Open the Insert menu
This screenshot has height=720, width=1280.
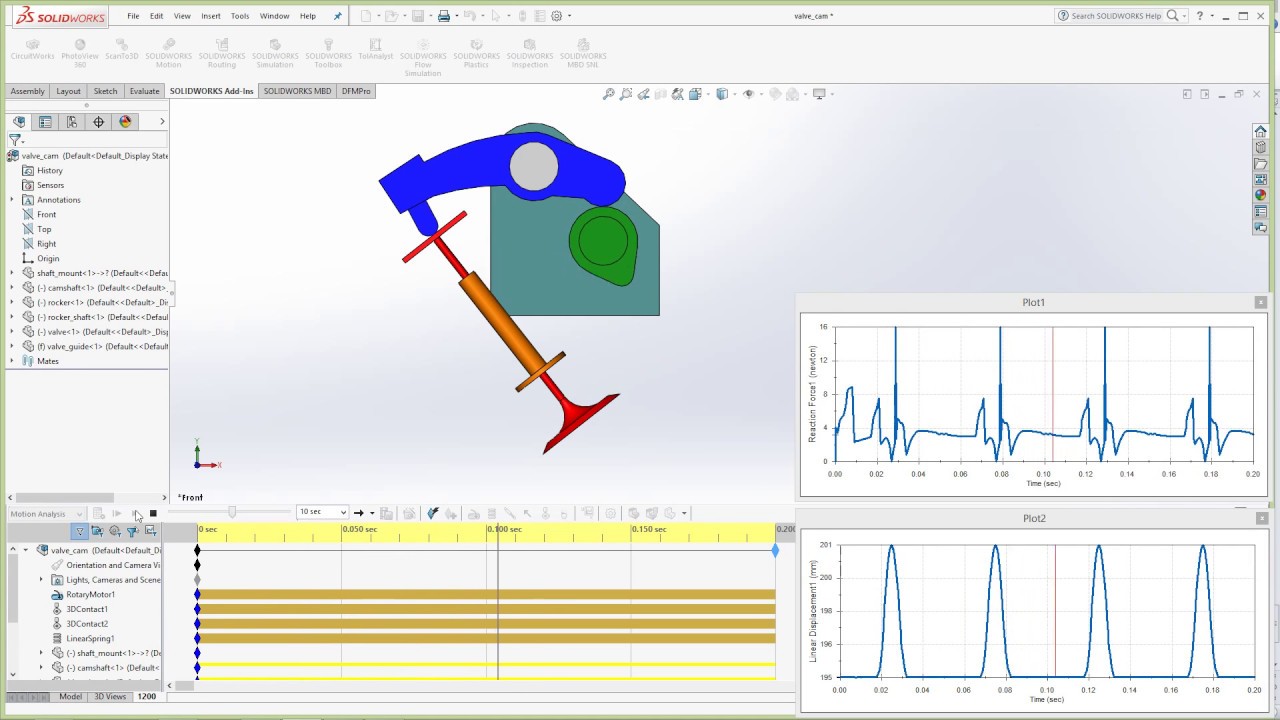pos(211,16)
